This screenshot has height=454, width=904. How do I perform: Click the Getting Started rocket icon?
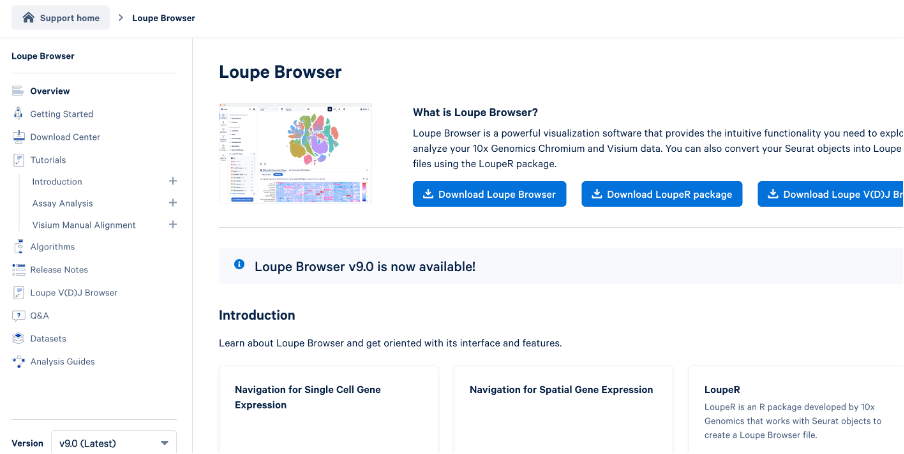pos(18,114)
